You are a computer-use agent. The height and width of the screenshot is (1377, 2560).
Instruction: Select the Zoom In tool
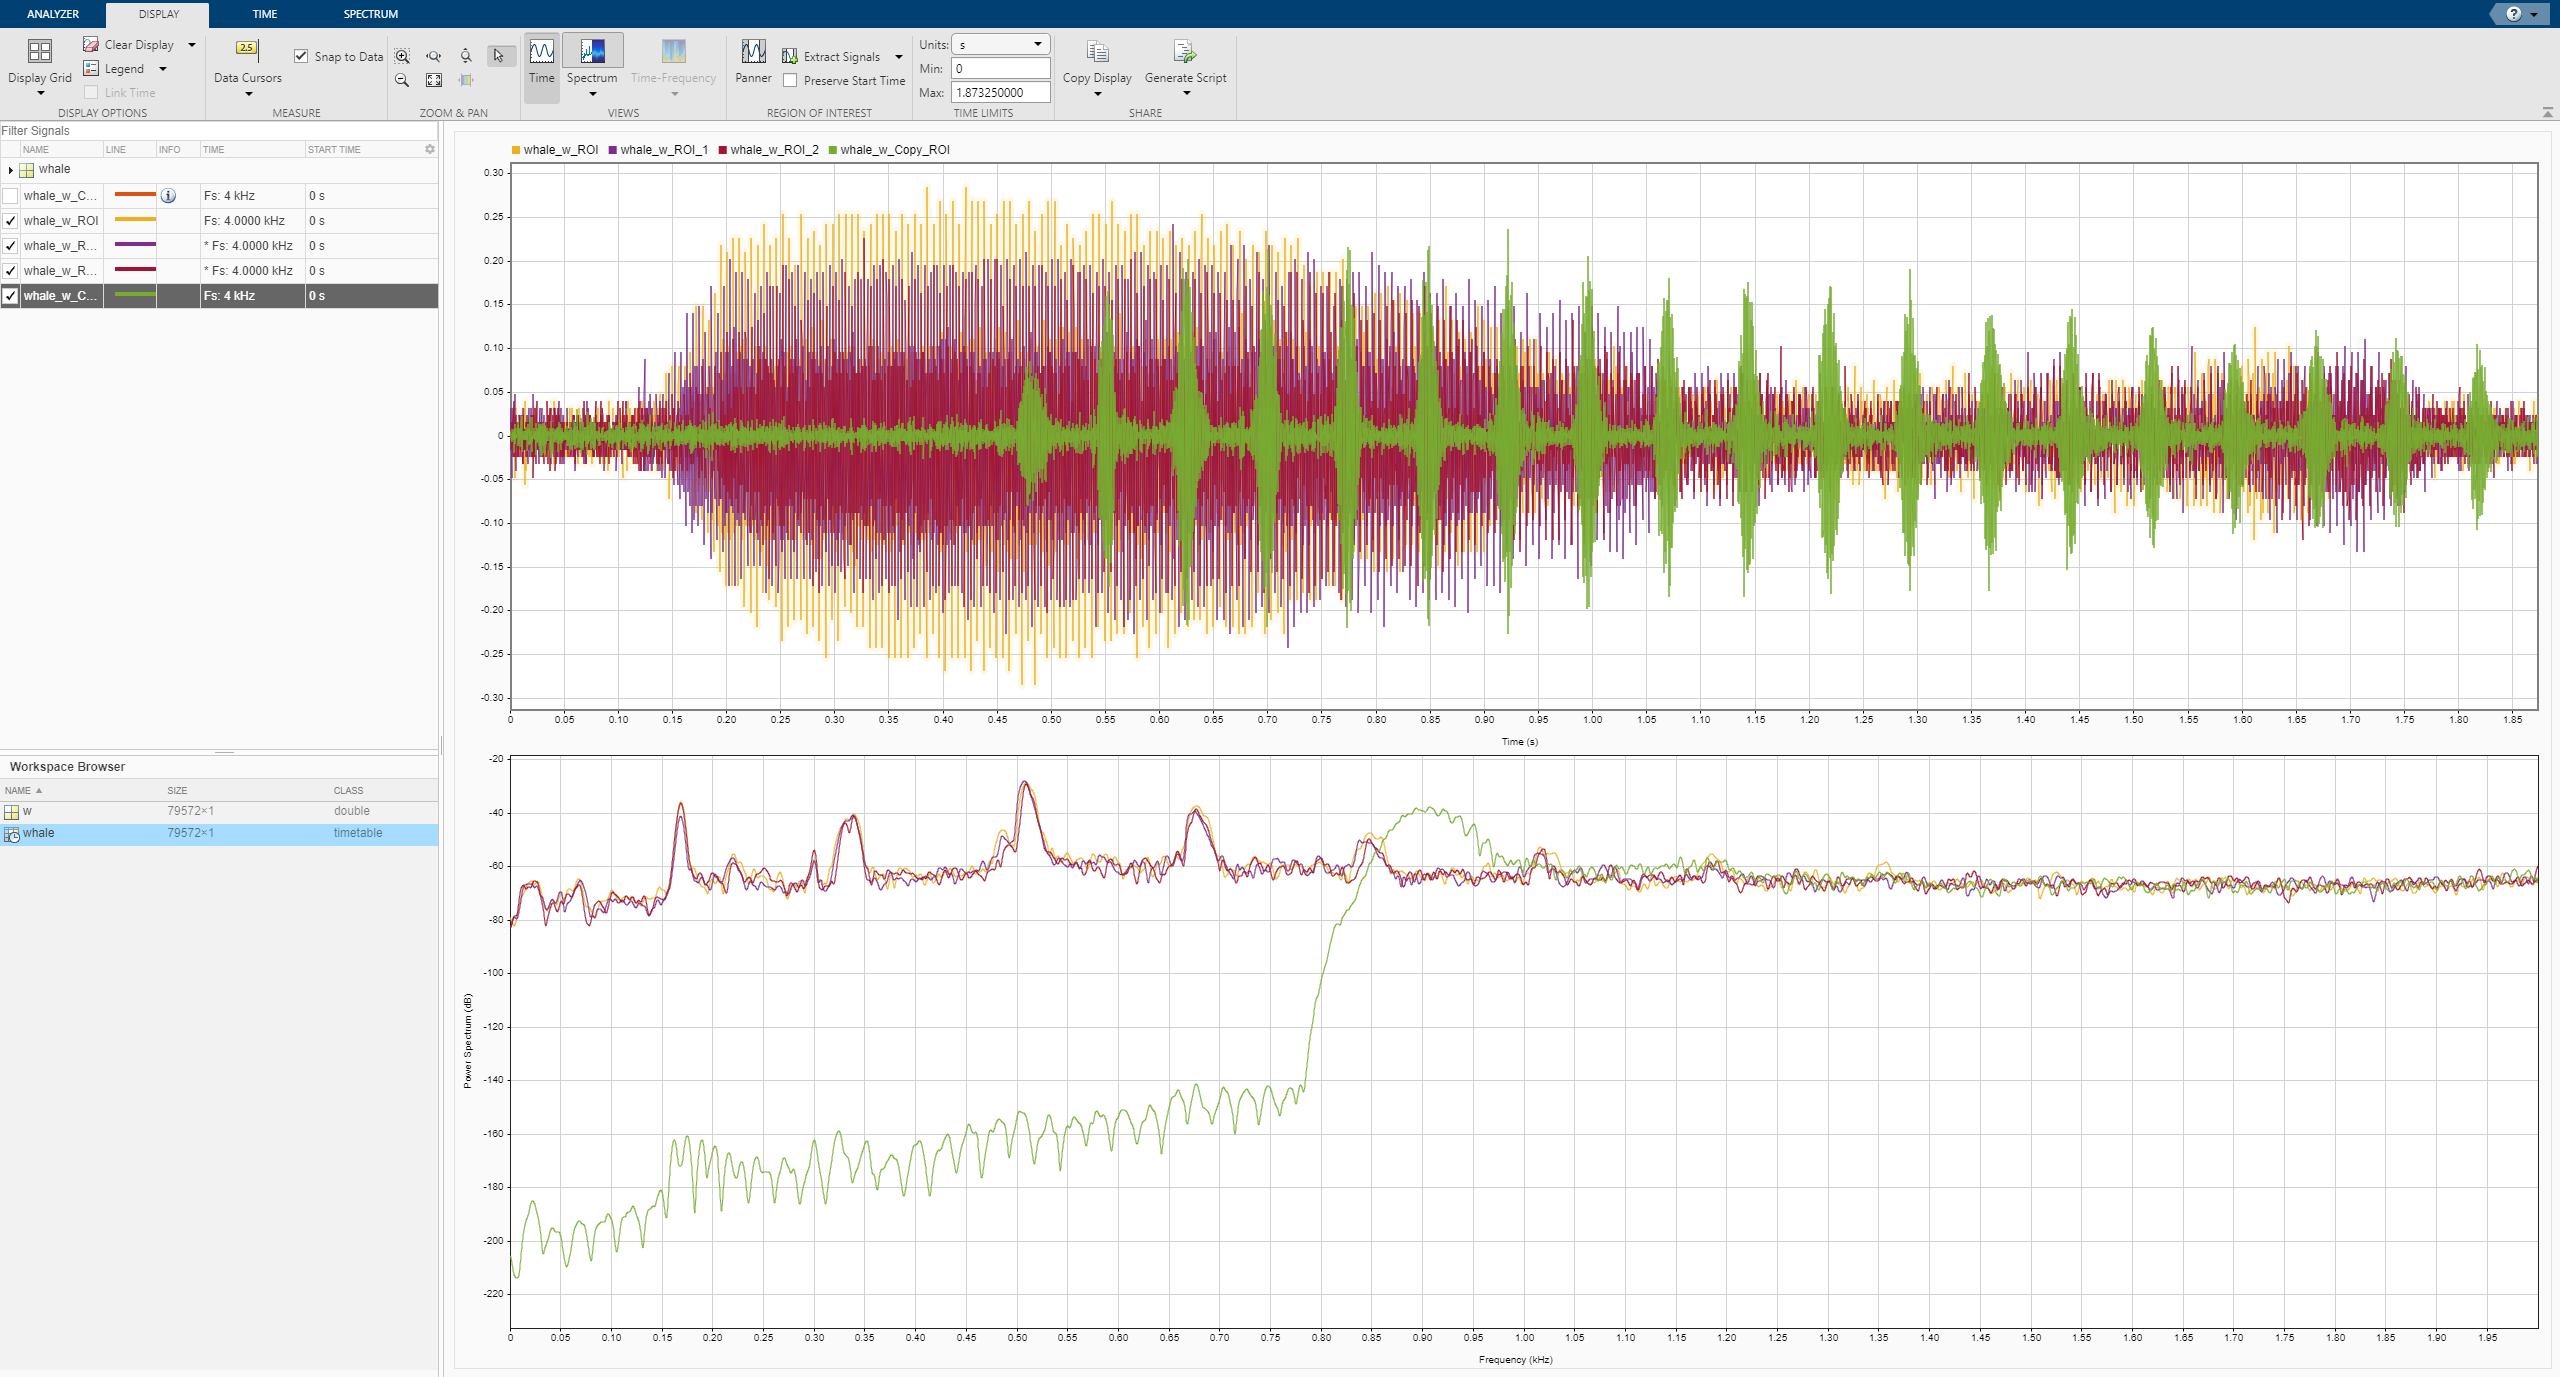(x=402, y=57)
